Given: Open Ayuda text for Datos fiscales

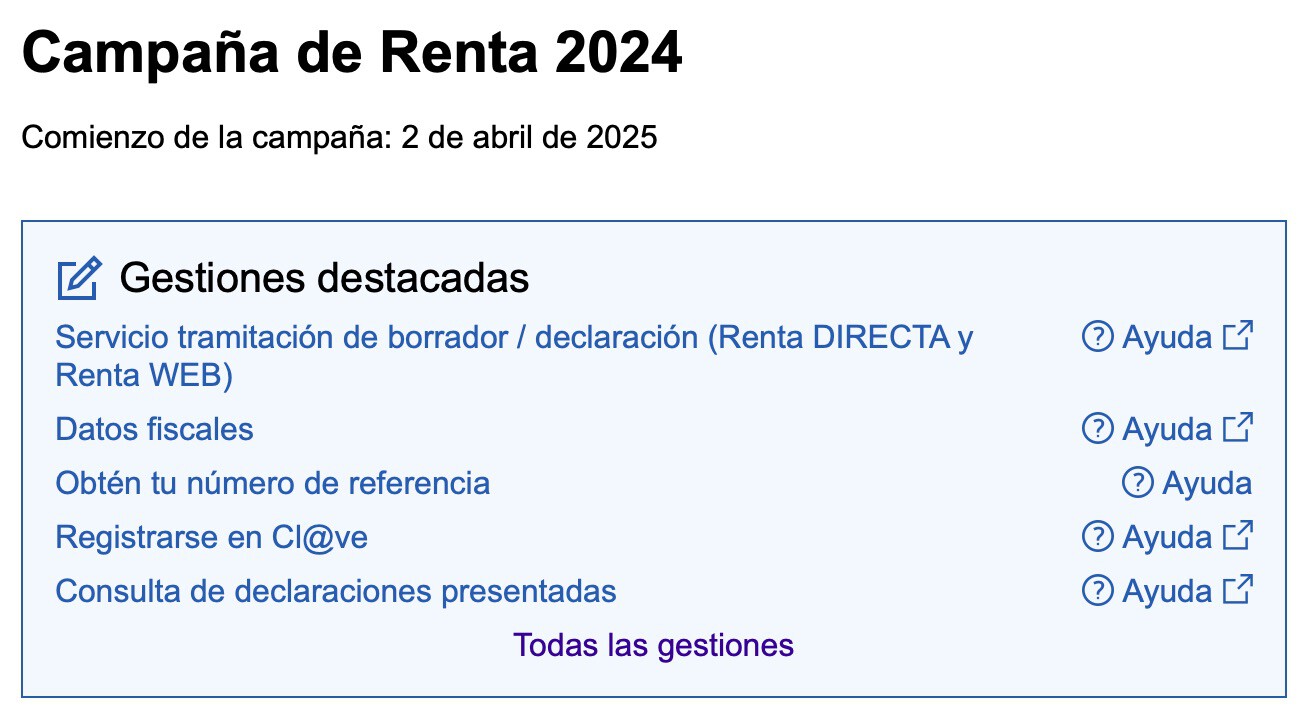Looking at the screenshot, I should click(x=1166, y=429).
